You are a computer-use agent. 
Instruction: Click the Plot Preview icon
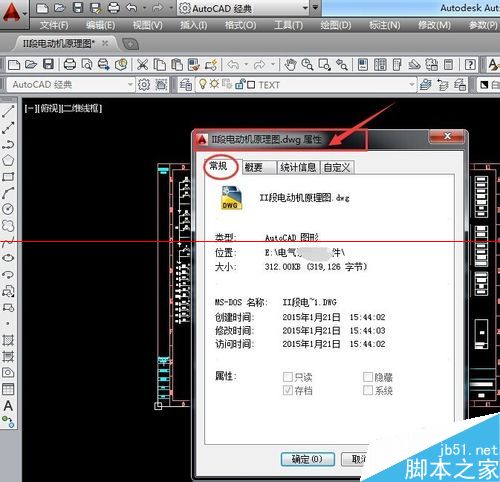pos(87,64)
